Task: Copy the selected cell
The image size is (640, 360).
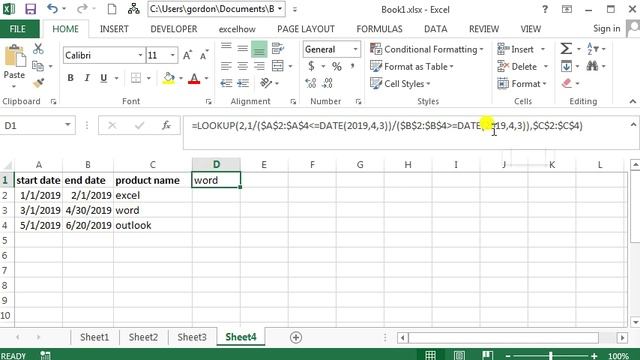Action: point(38,66)
